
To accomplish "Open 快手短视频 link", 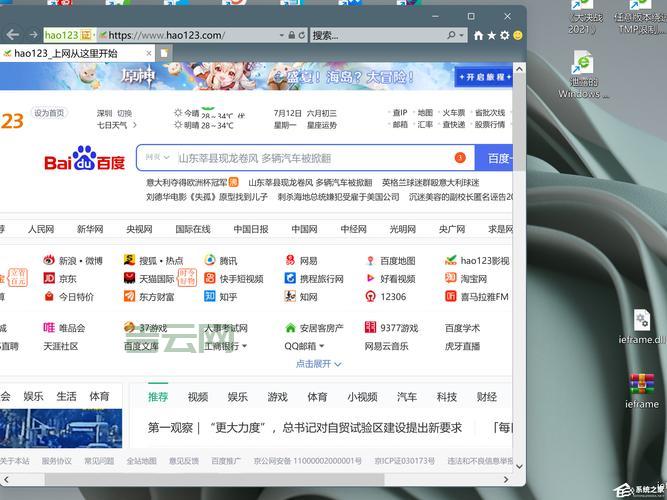I will pos(234,279).
